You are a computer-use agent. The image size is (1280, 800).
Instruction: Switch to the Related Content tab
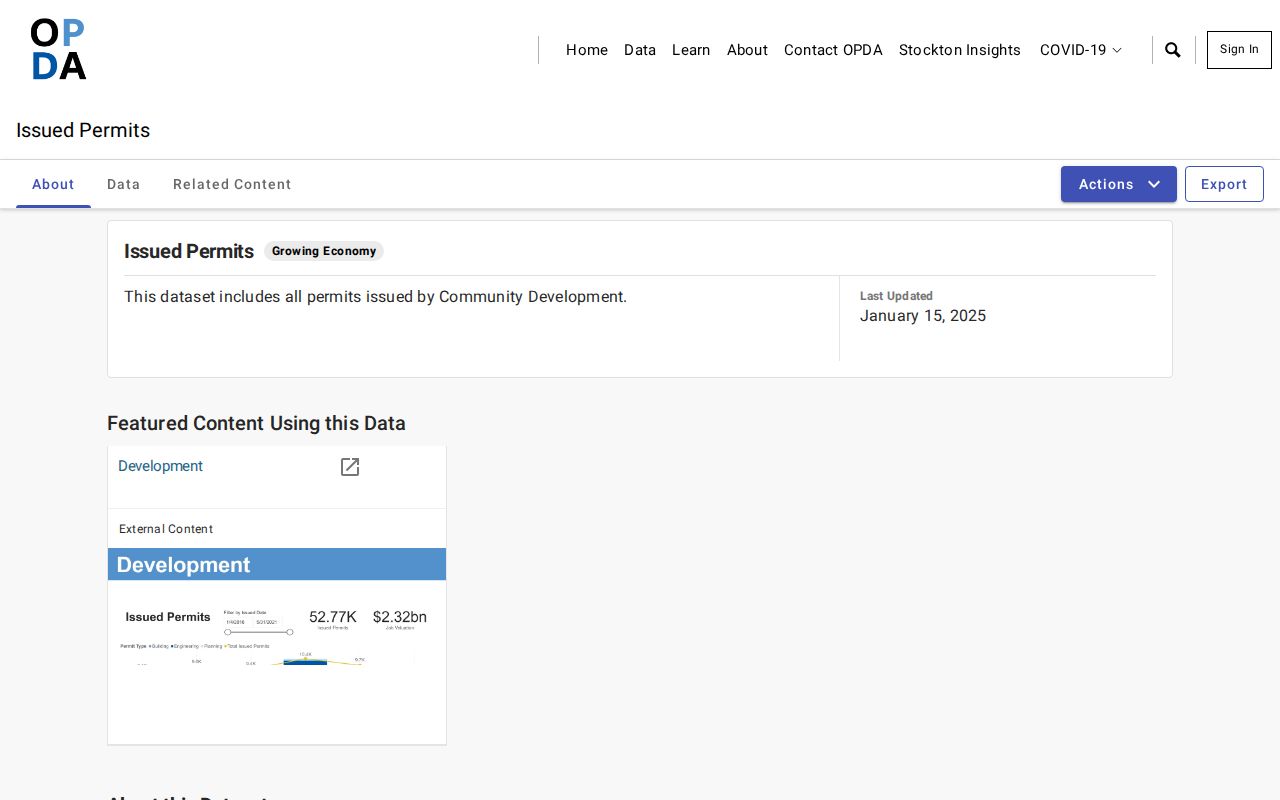[232, 184]
